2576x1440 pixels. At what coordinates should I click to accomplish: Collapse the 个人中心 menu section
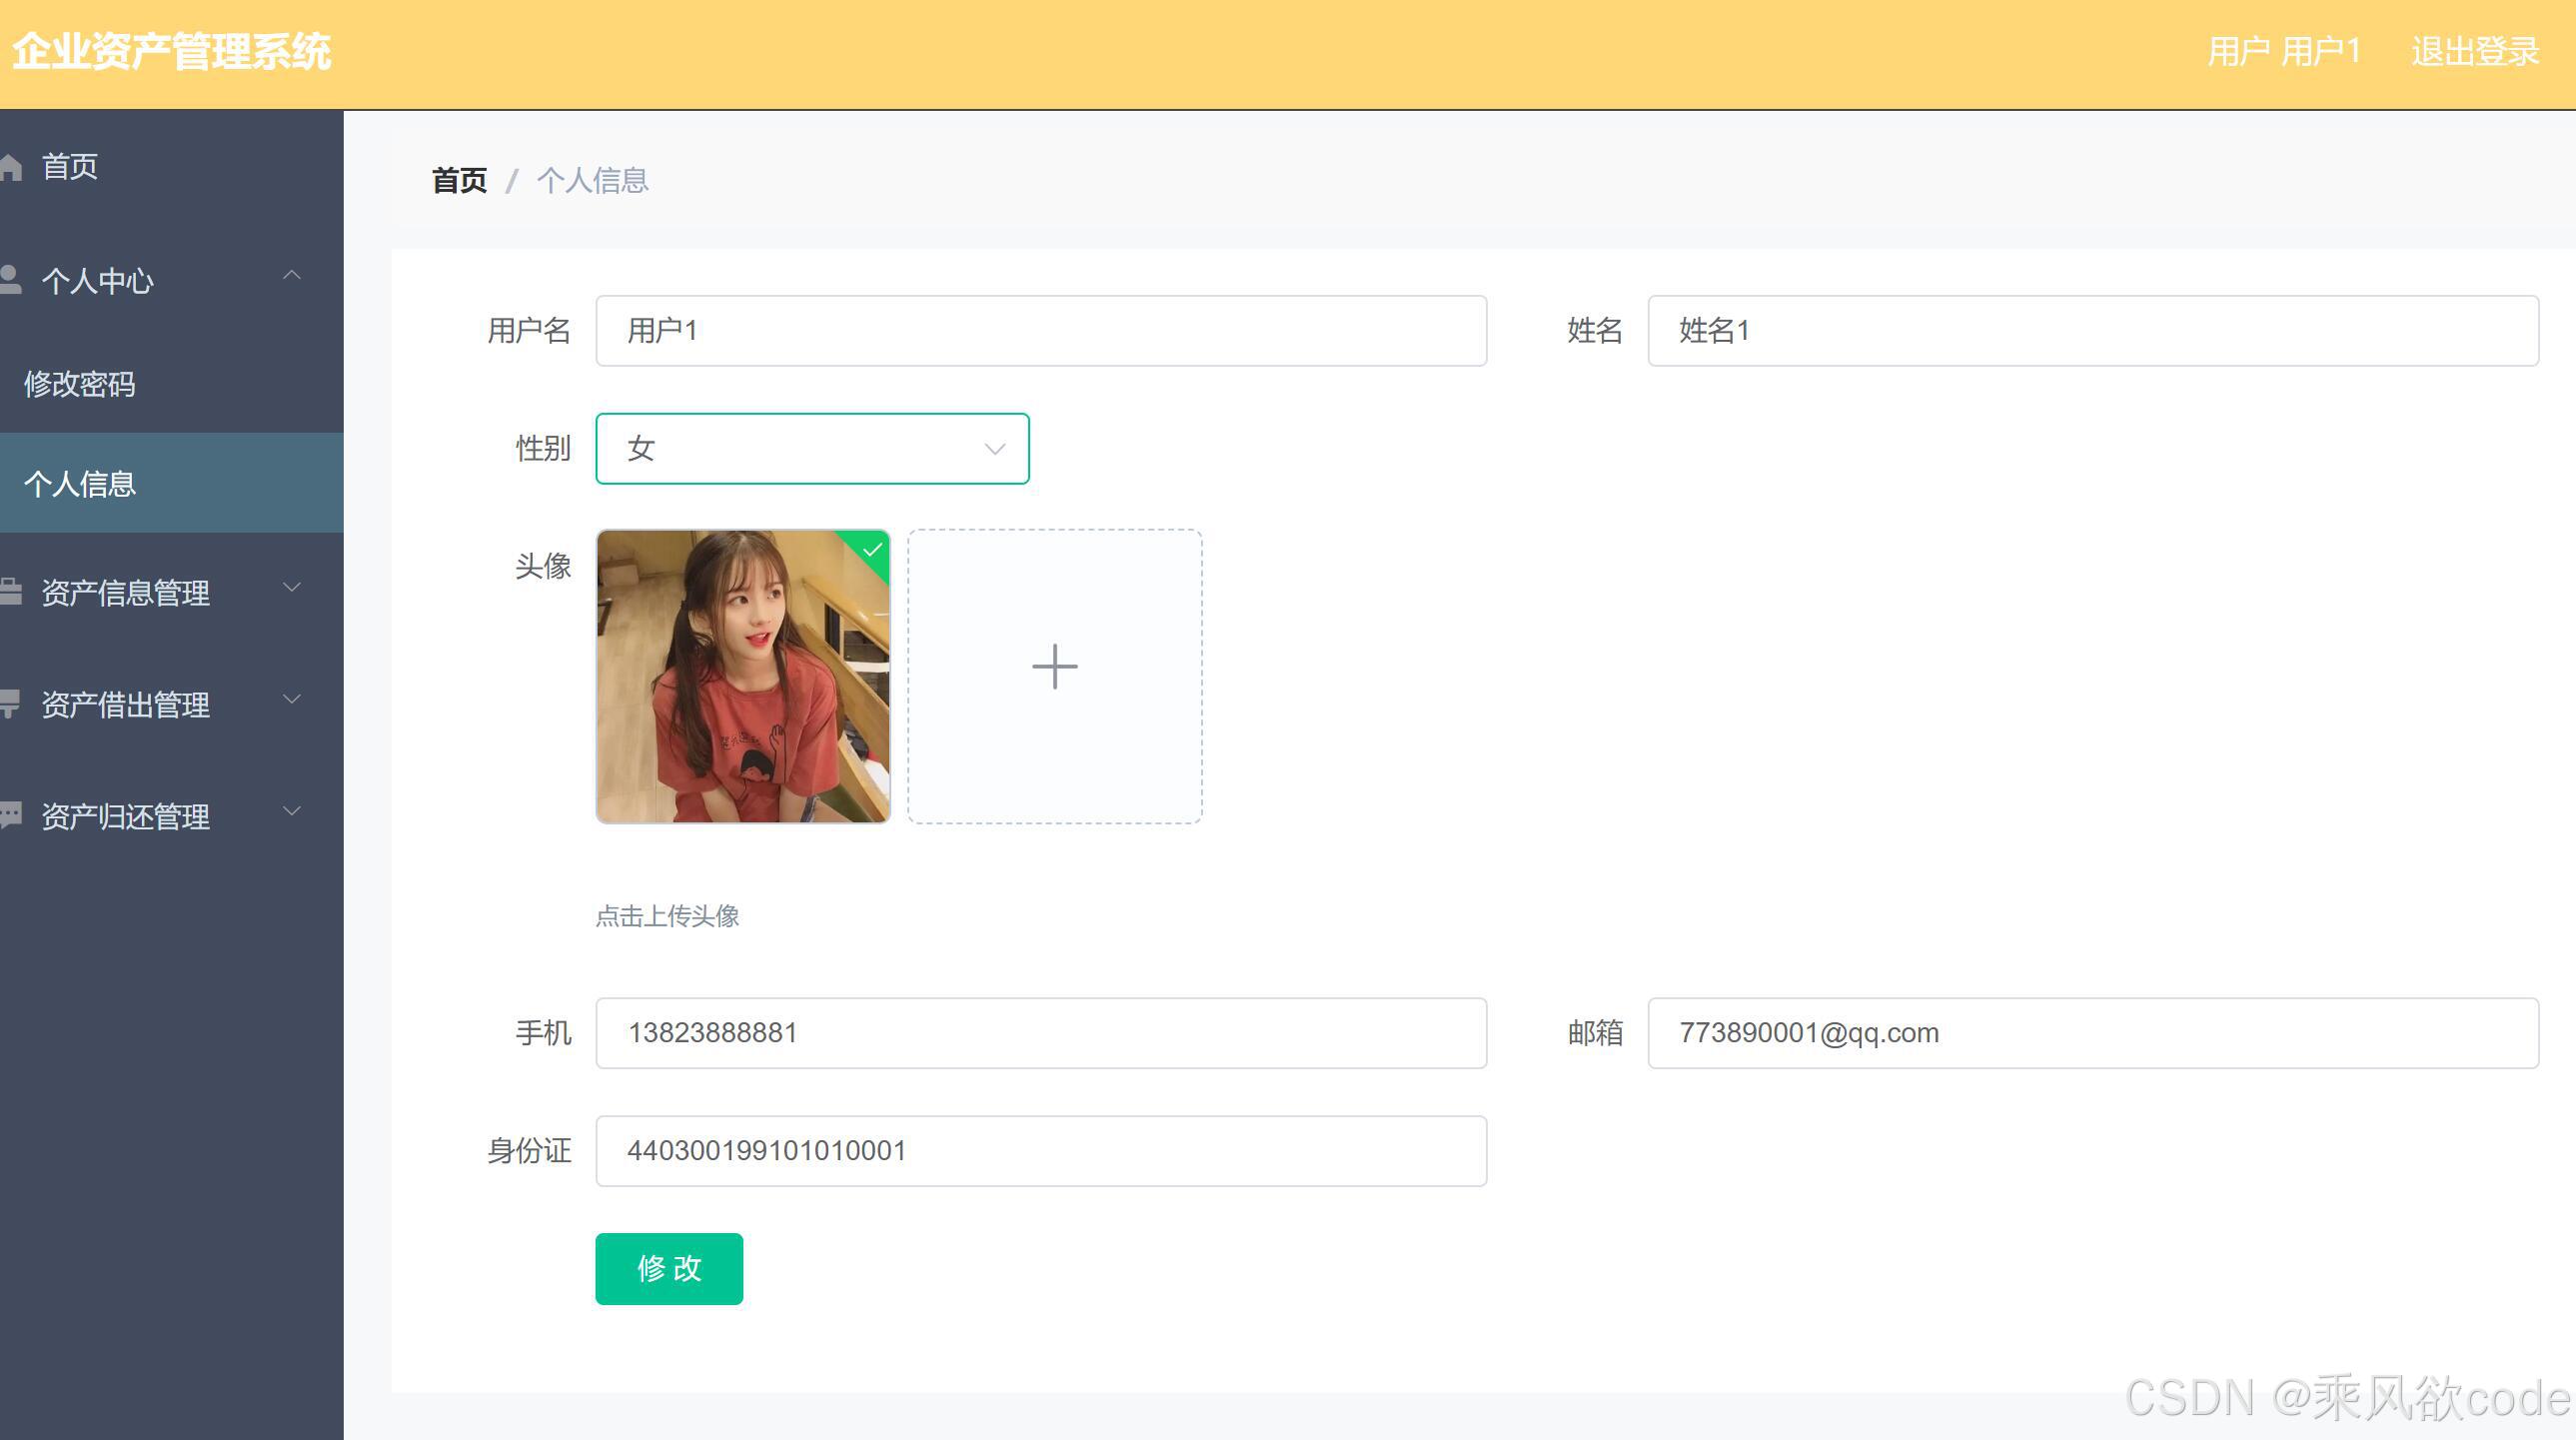[292, 276]
